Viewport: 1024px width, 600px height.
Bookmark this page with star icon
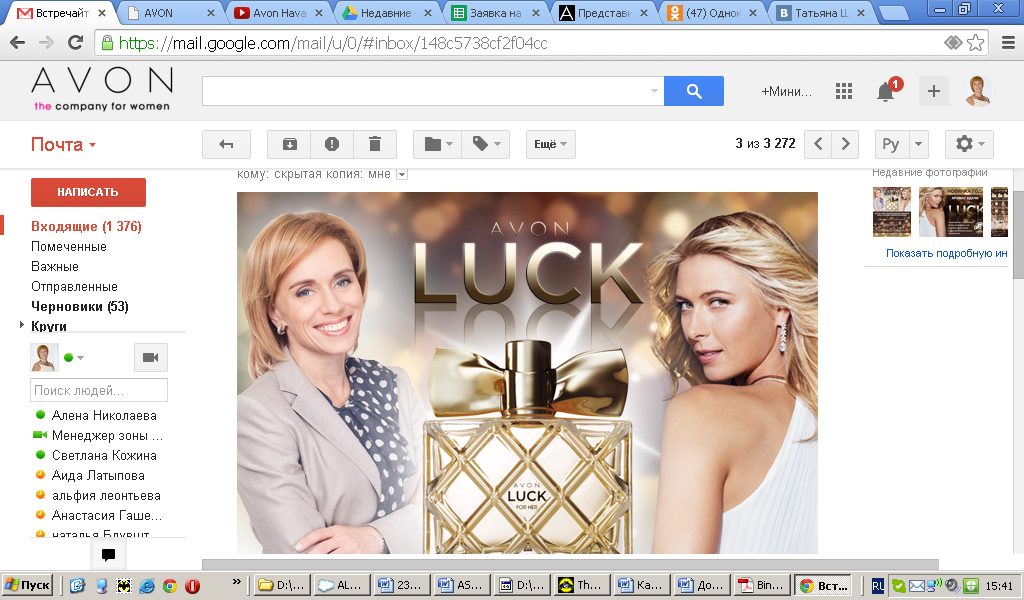tap(976, 43)
